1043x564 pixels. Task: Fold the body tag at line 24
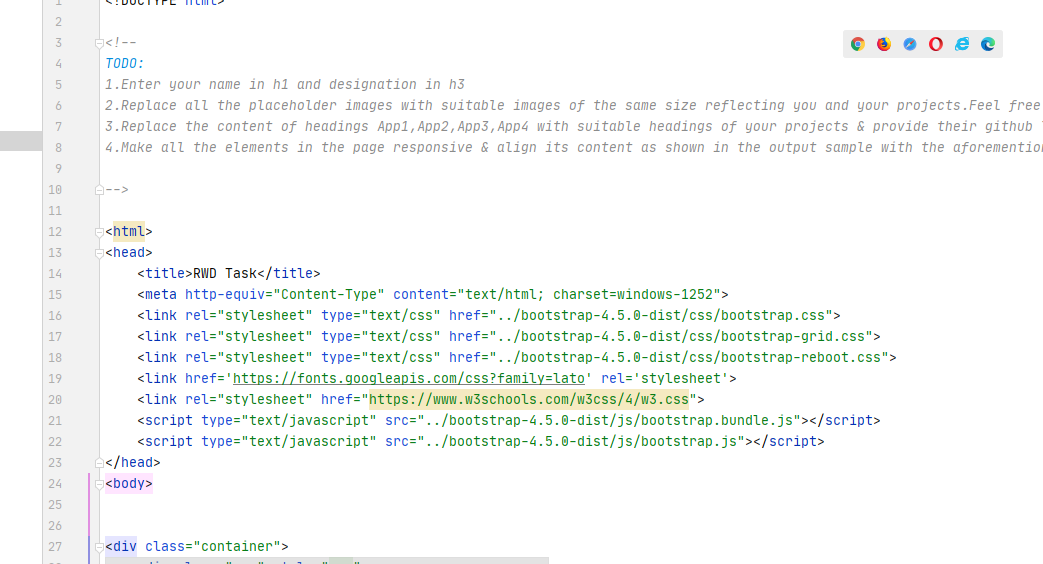click(99, 484)
